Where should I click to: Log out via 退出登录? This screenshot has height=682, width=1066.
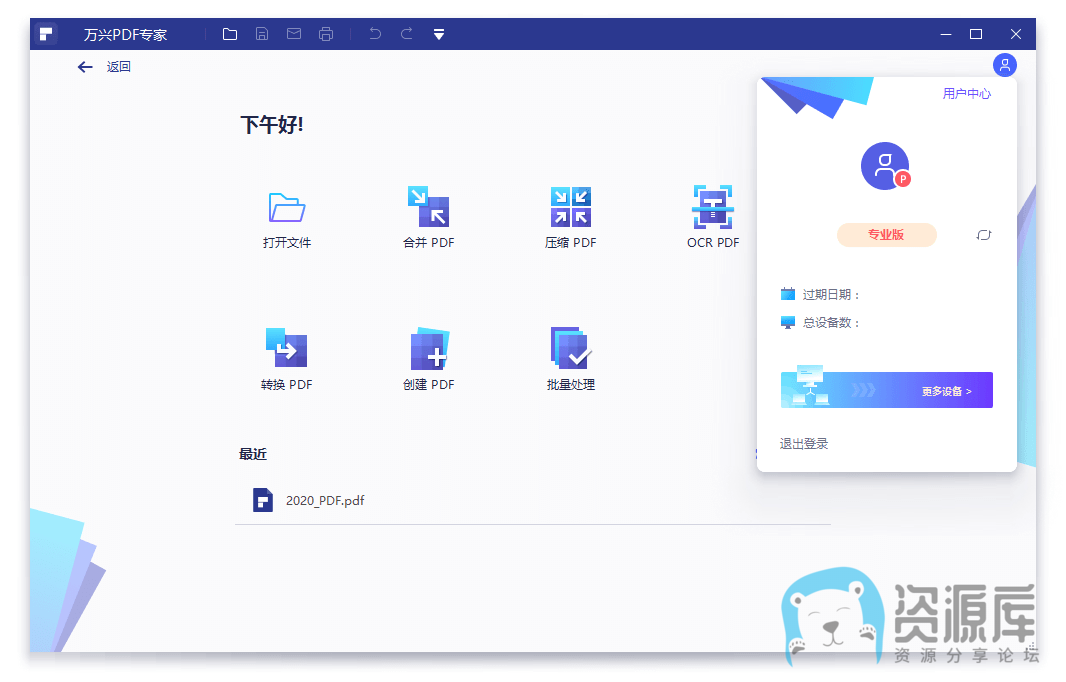(804, 444)
